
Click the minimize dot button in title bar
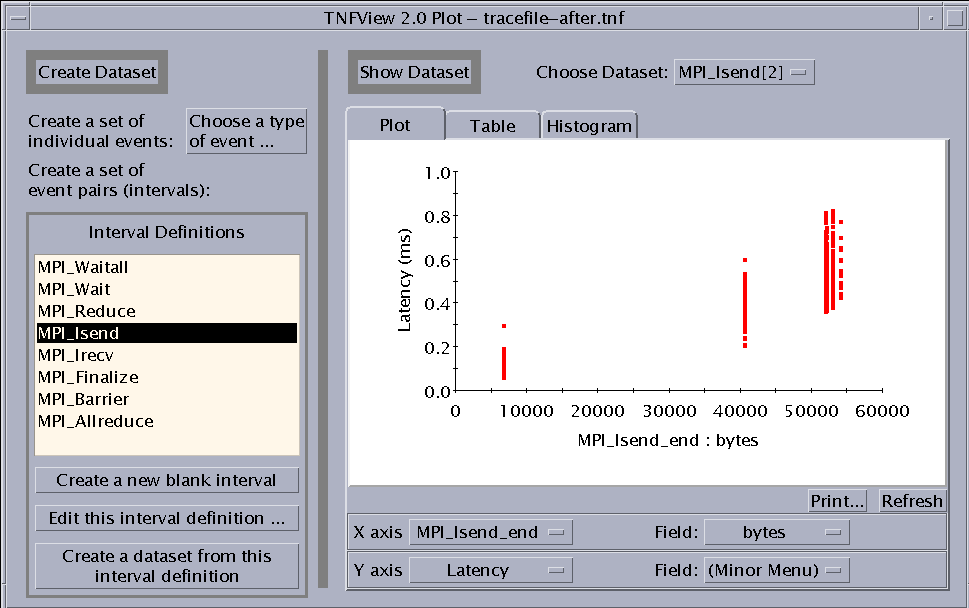pos(931,18)
